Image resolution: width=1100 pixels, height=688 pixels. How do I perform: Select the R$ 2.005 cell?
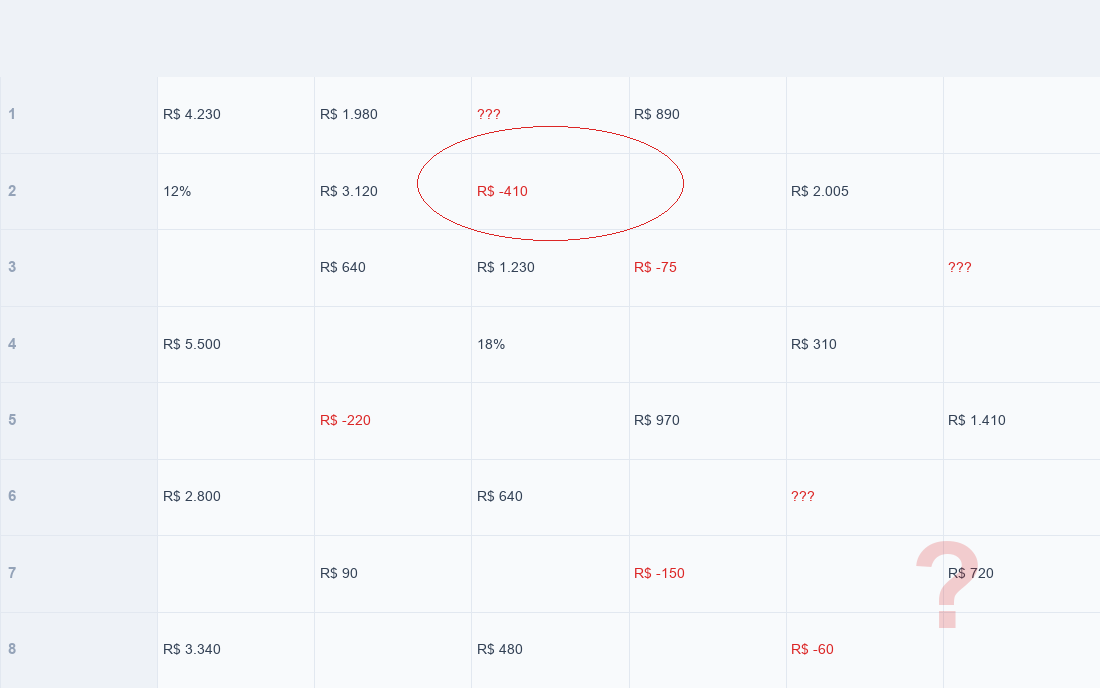pos(864,191)
